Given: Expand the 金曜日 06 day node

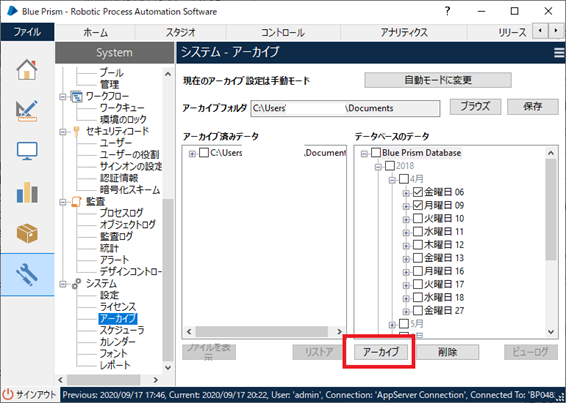Looking at the screenshot, I should coord(406,194).
